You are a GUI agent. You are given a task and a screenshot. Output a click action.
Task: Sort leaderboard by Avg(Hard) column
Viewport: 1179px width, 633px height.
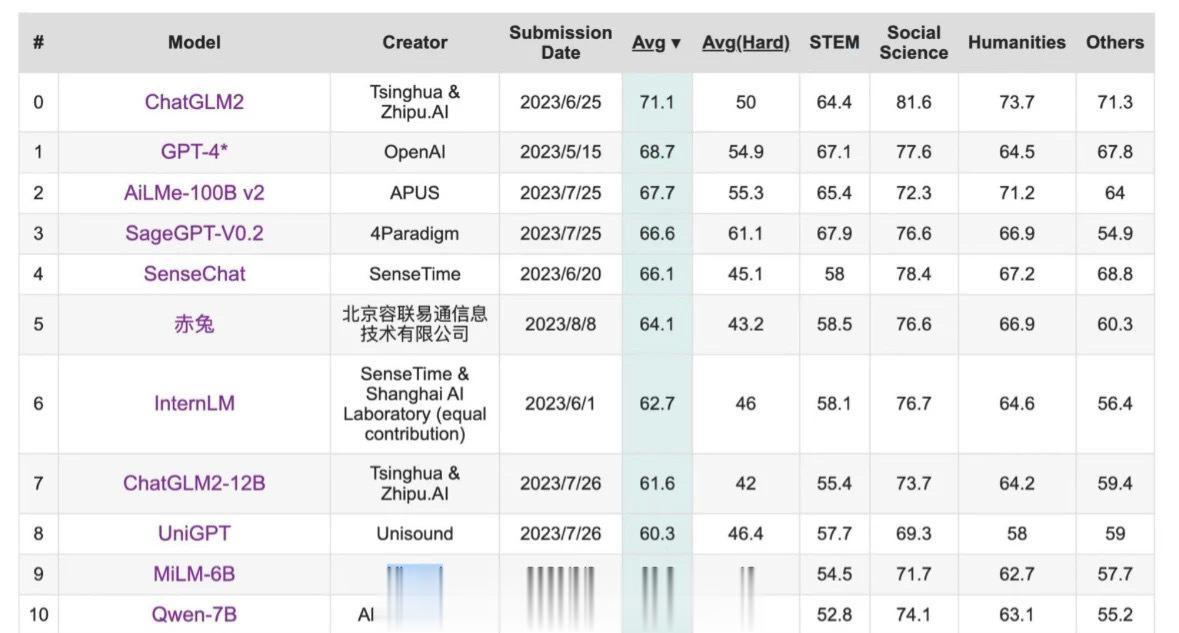pyautogui.click(x=745, y=42)
